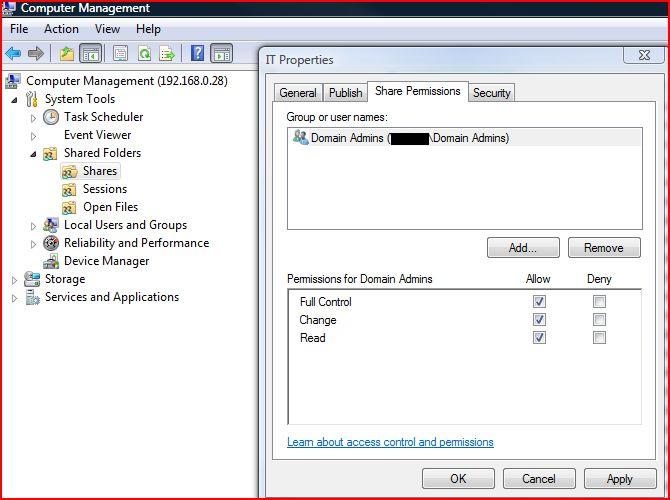
Task: Expand the Storage node
Action: click(15, 280)
